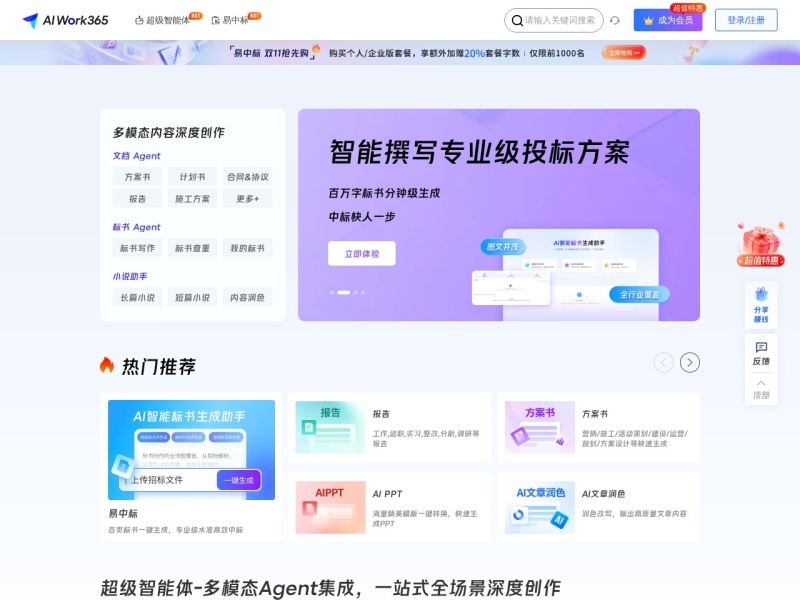Screen dimensions: 800x600
Task: Click the 文档 Agent heading
Action: 136,156
